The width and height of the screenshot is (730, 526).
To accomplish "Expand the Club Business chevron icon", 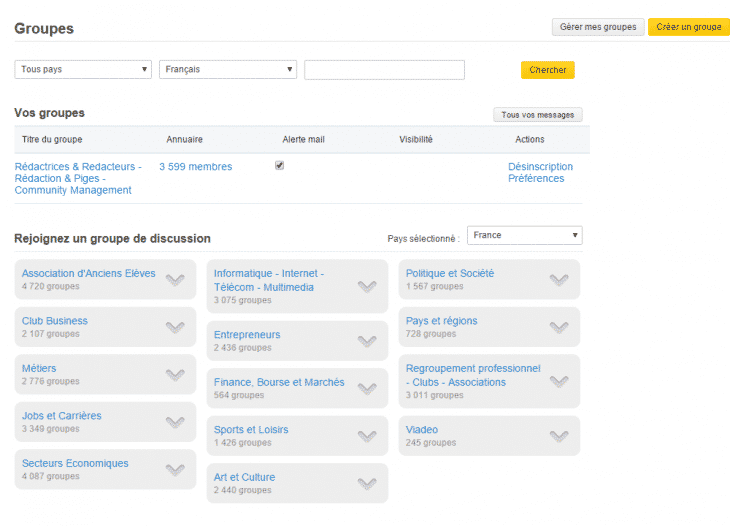I will pos(175,327).
